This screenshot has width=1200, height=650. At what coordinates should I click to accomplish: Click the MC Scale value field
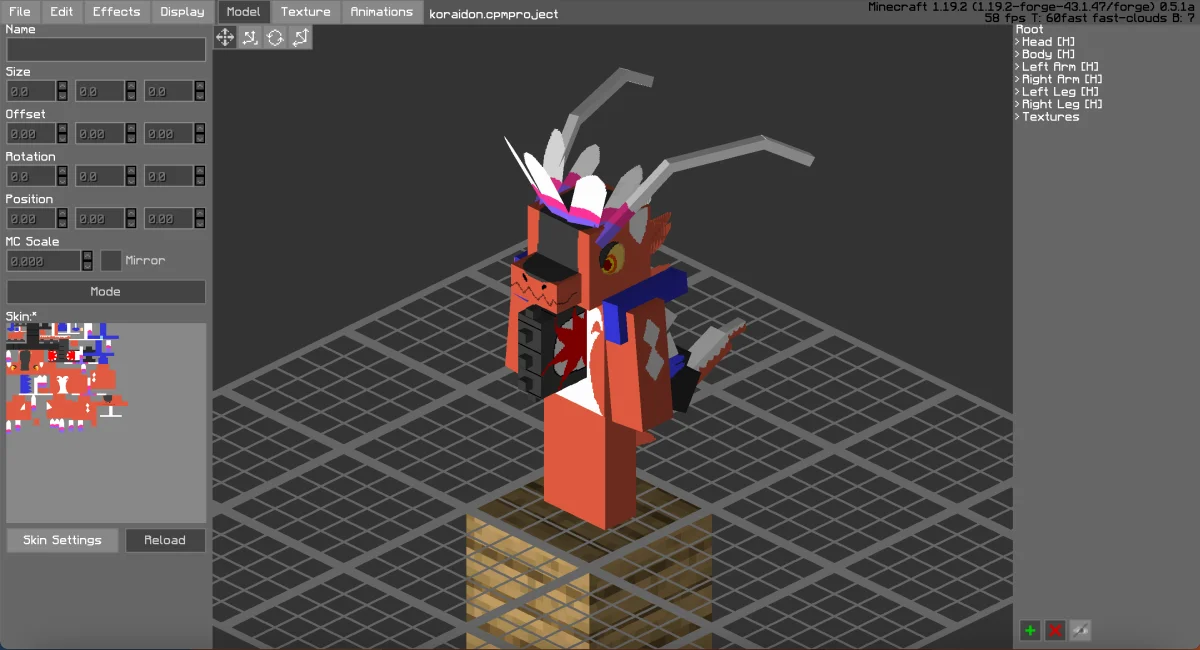pyautogui.click(x=44, y=261)
